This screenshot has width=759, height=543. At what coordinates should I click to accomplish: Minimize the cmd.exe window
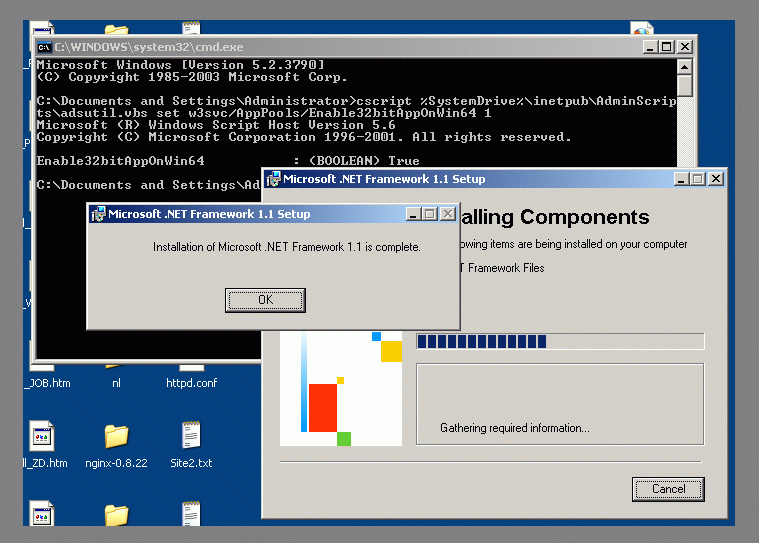pos(650,47)
